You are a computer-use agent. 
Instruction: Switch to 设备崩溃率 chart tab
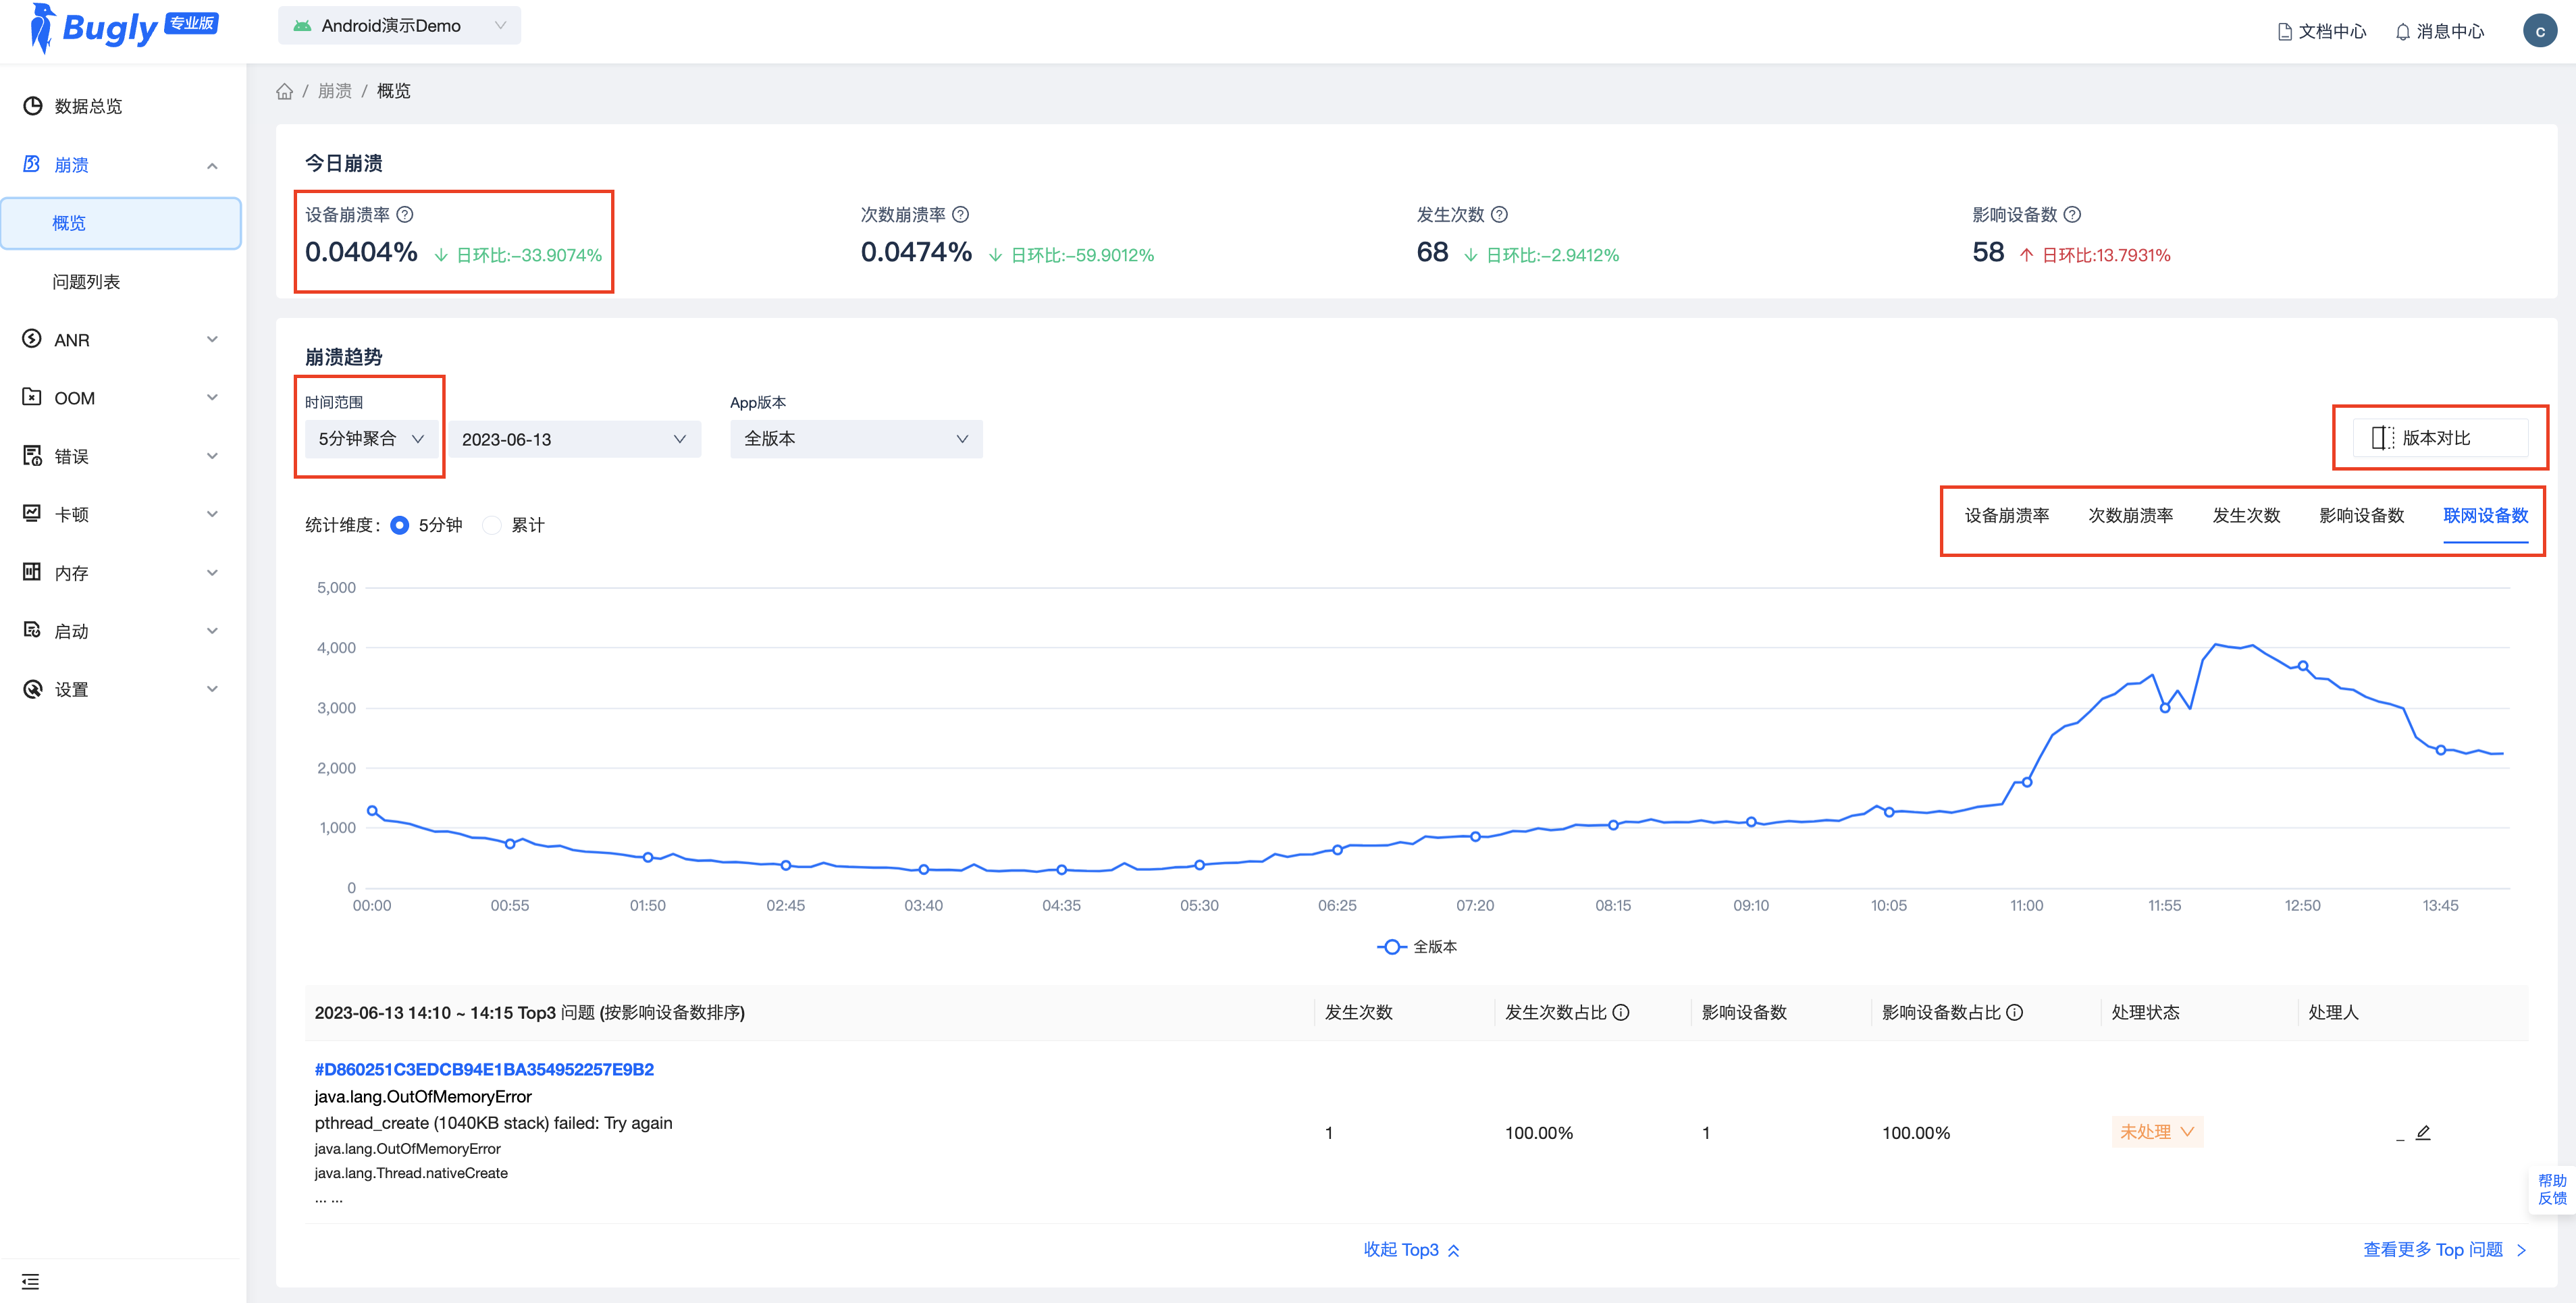pyautogui.click(x=2006, y=515)
